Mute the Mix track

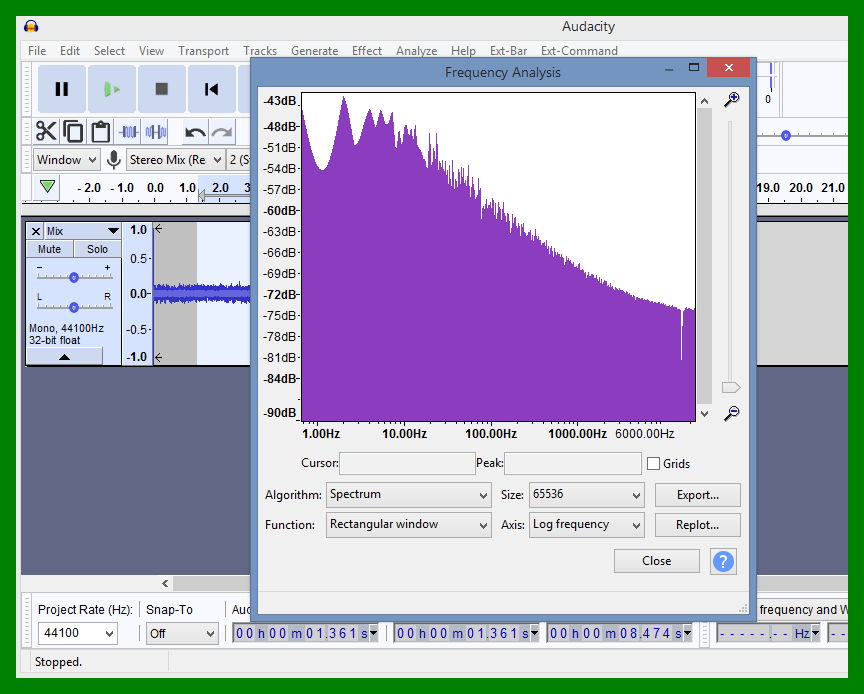pos(50,249)
